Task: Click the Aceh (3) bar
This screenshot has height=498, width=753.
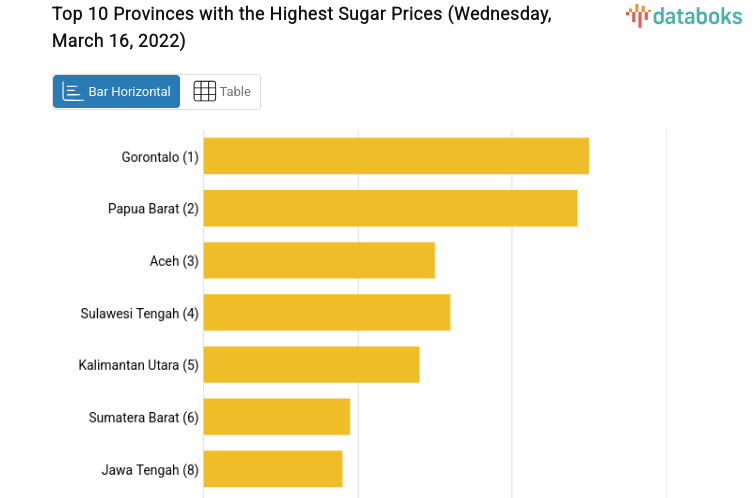Action: (319, 260)
